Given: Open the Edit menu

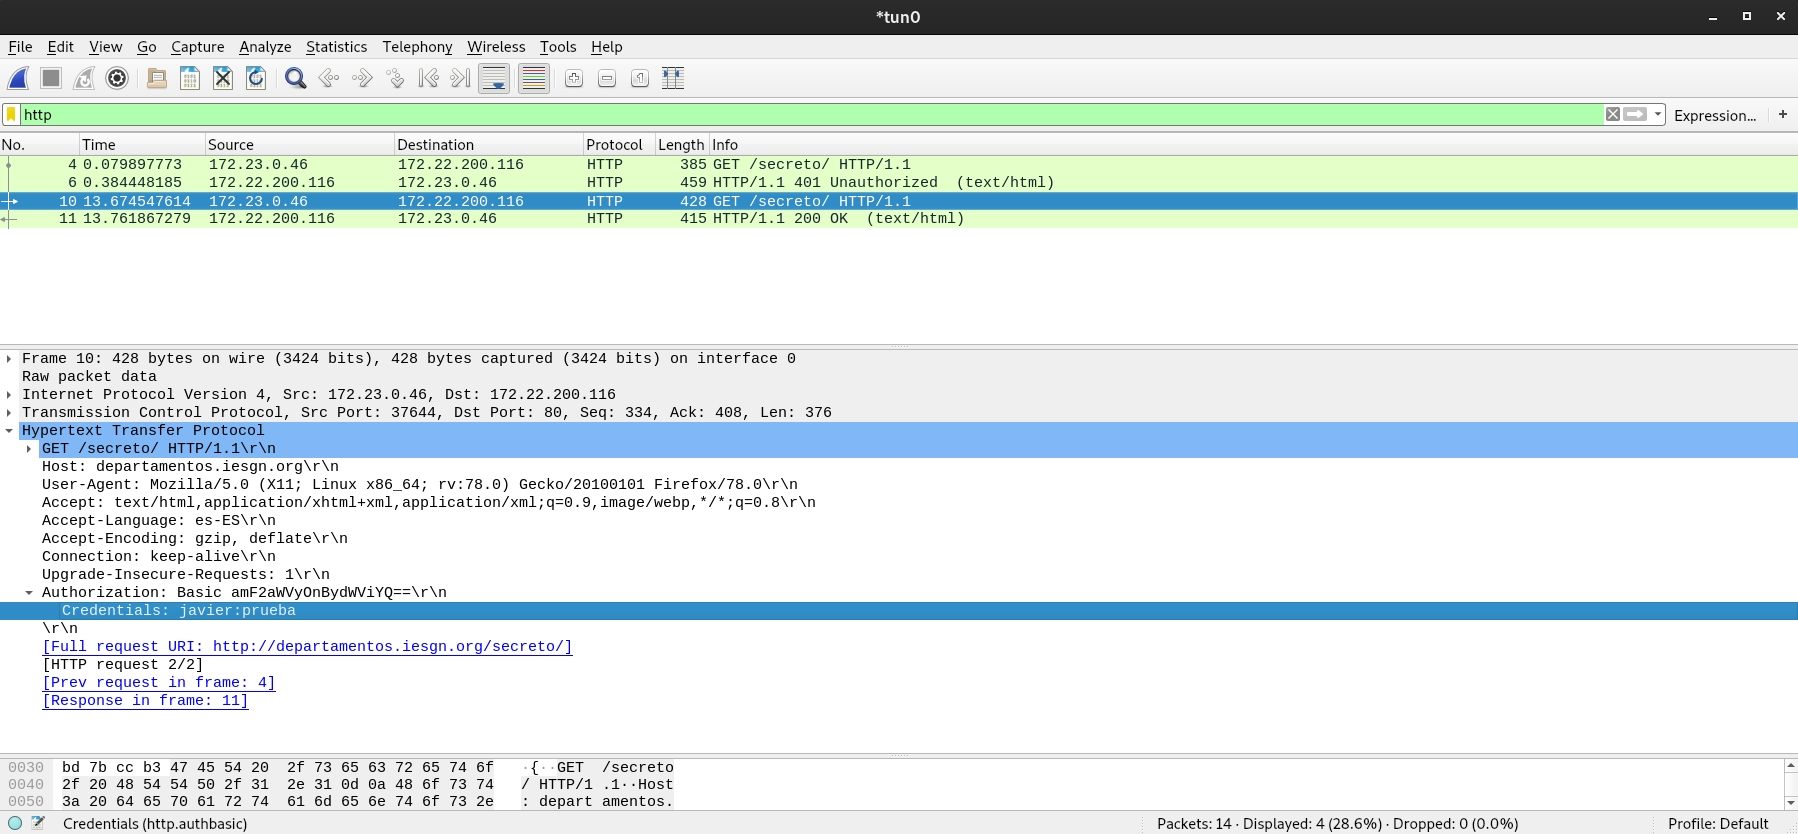Looking at the screenshot, I should tap(60, 47).
